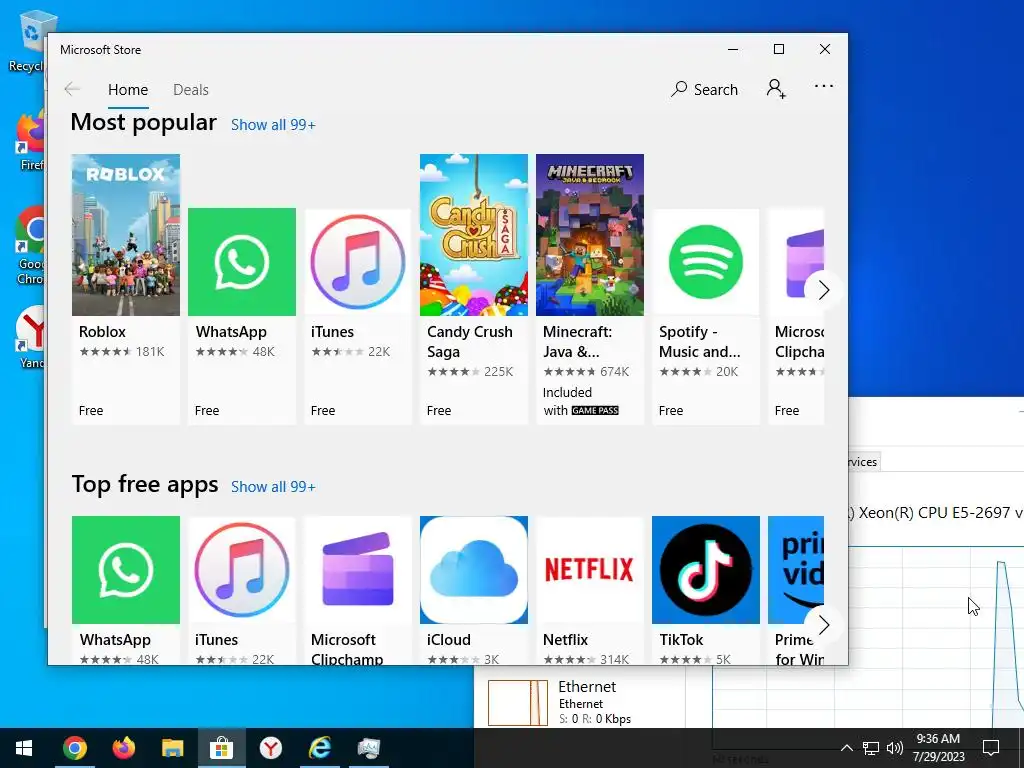Switch to Task Manager from the taskbar

[369, 748]
